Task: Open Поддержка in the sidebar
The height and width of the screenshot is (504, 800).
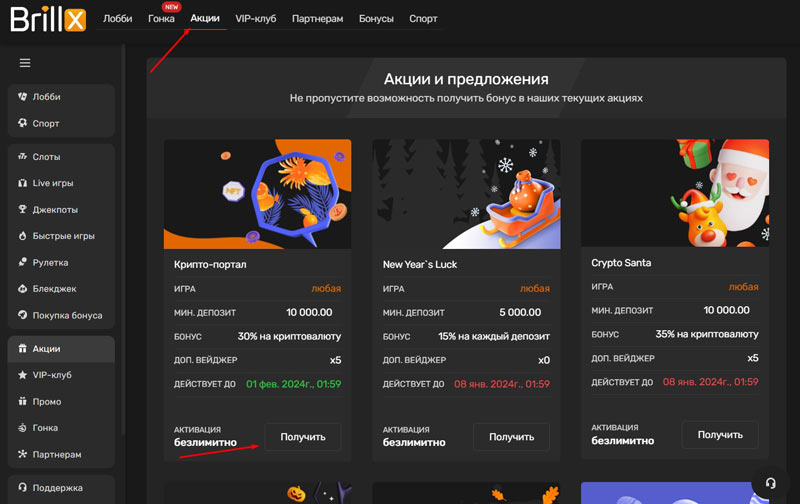Action: click(60, 488)
